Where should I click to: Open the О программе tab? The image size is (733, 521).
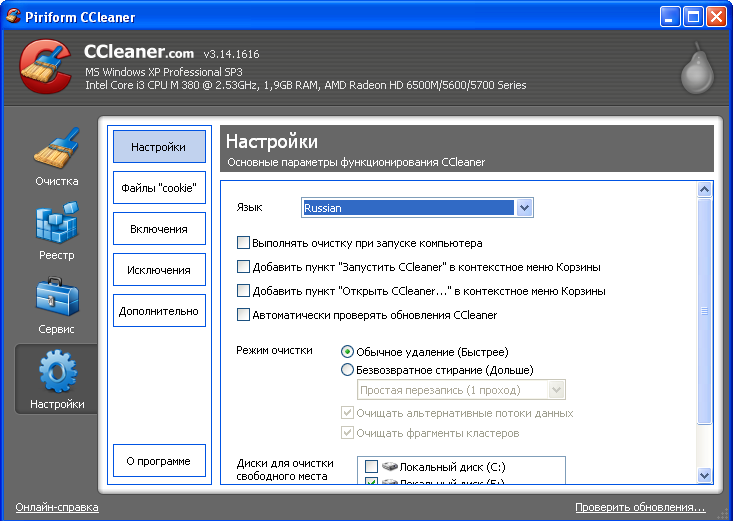pyautogui.click(x=159, y=461)
